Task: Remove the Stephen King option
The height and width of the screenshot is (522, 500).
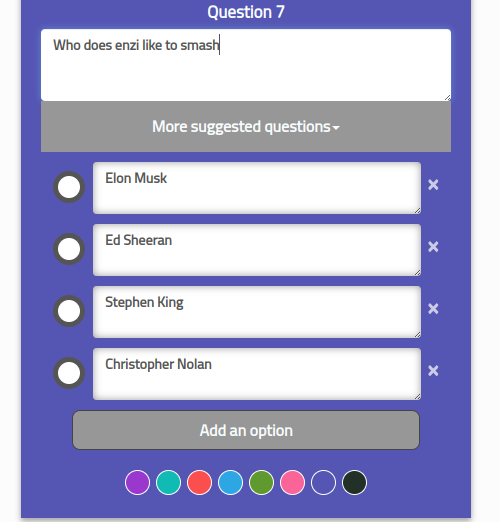Action: [x=433, y=309]
